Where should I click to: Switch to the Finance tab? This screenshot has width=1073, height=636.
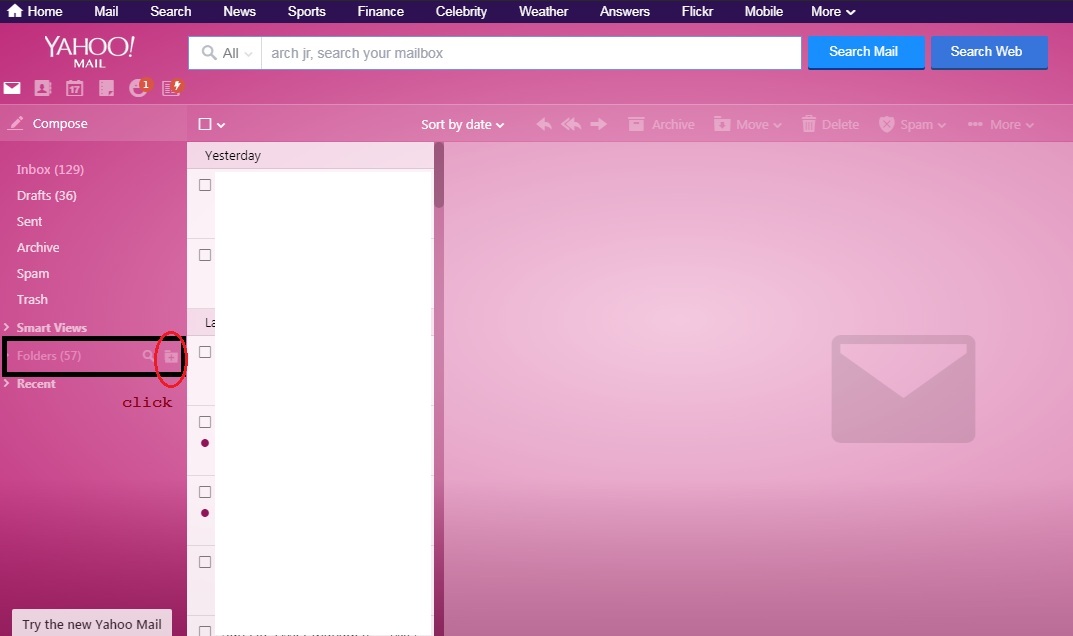[380, 11]
